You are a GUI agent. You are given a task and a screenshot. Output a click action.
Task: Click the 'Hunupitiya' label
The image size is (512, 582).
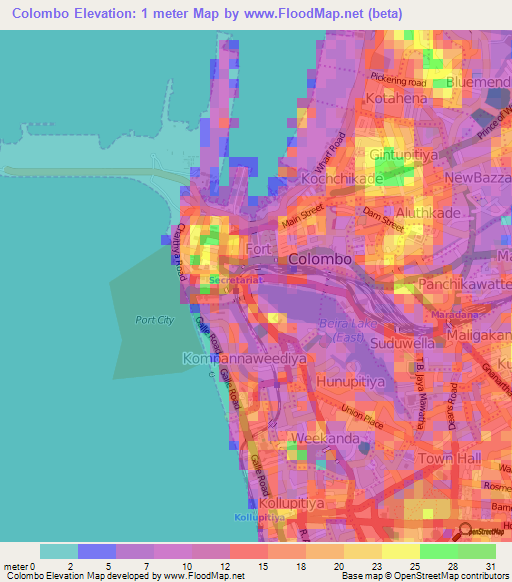(350, 382)
